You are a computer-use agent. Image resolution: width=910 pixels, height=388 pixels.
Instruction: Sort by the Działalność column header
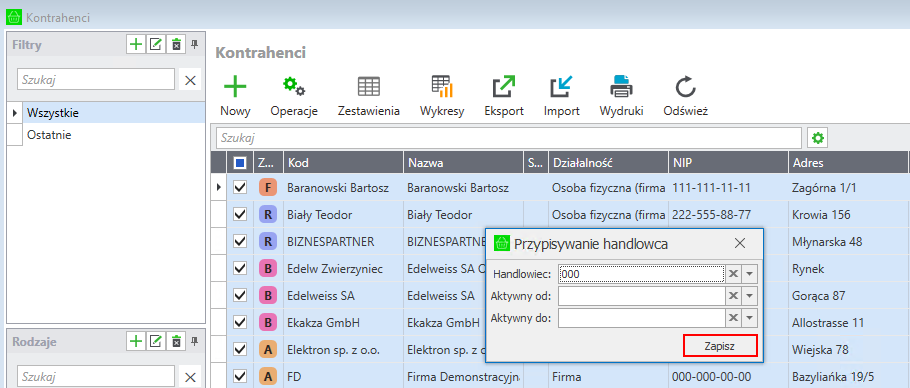coord(608,163)
